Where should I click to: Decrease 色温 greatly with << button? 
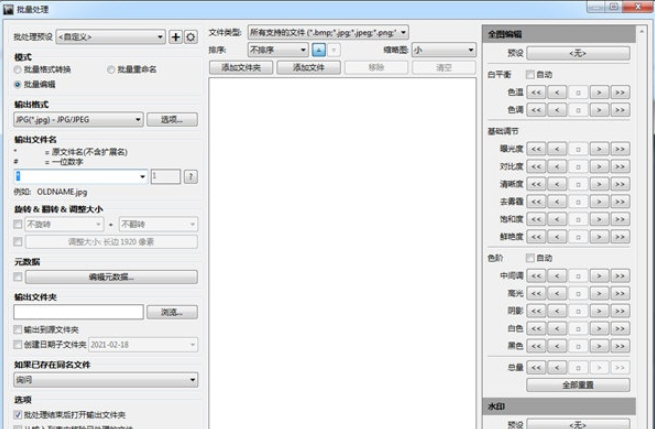pyautogui.click(x=536, y=92)
